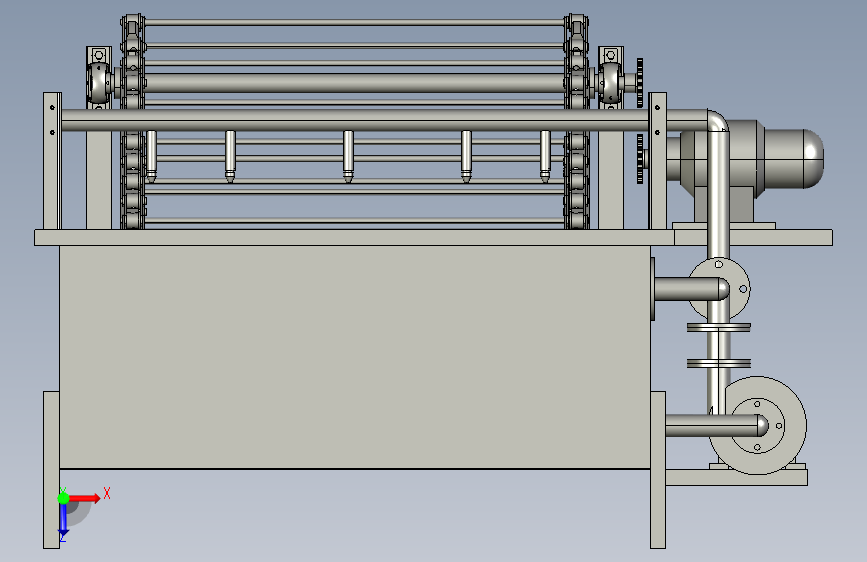Select the left upright pipe support post
The height and width of the screenshot is (562, 867).
[x=53, y=161]
